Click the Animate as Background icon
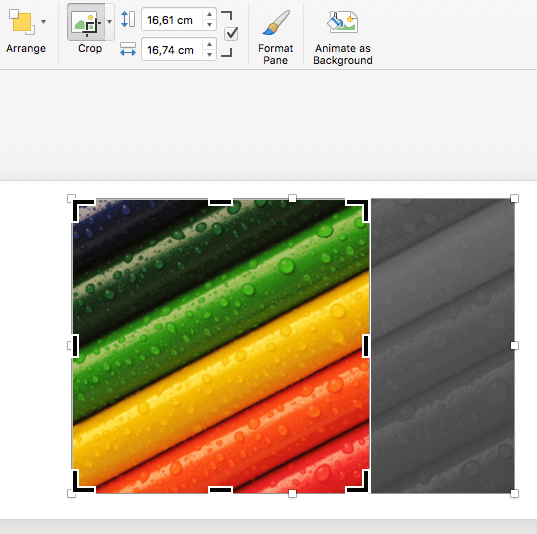The image size is (537, 534). point(342,23)
